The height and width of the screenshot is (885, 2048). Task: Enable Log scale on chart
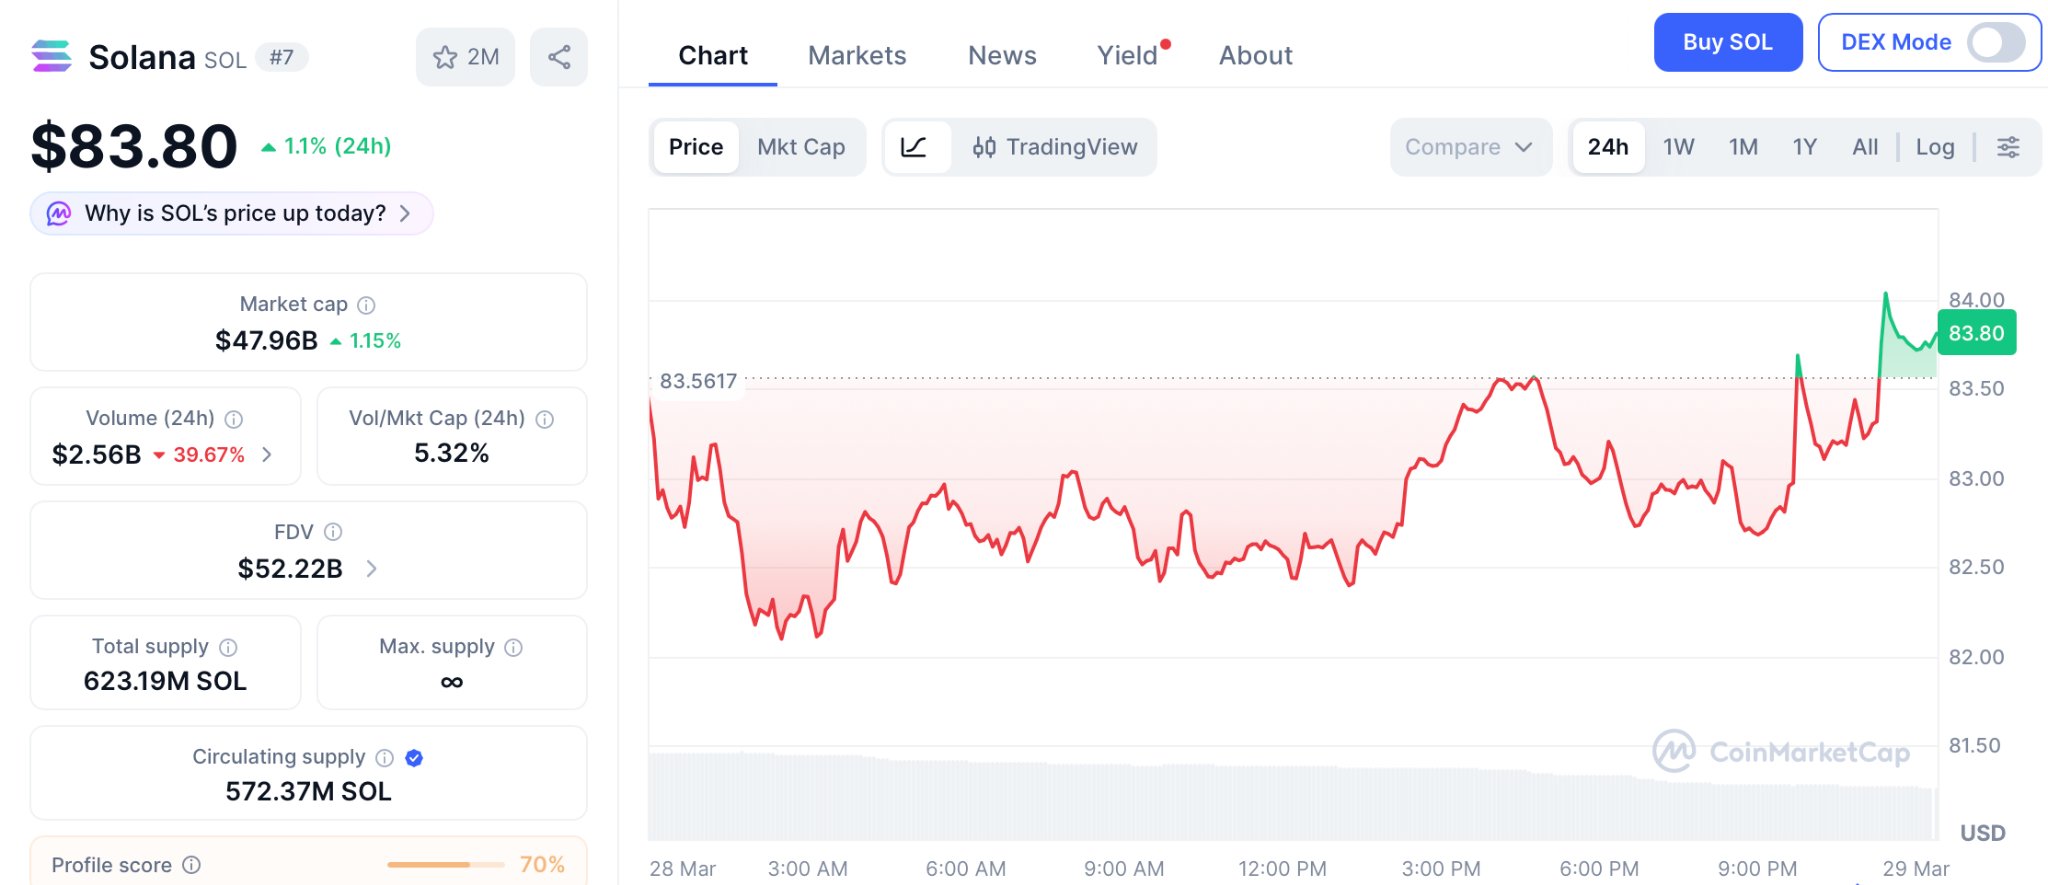pos(1934,147)
